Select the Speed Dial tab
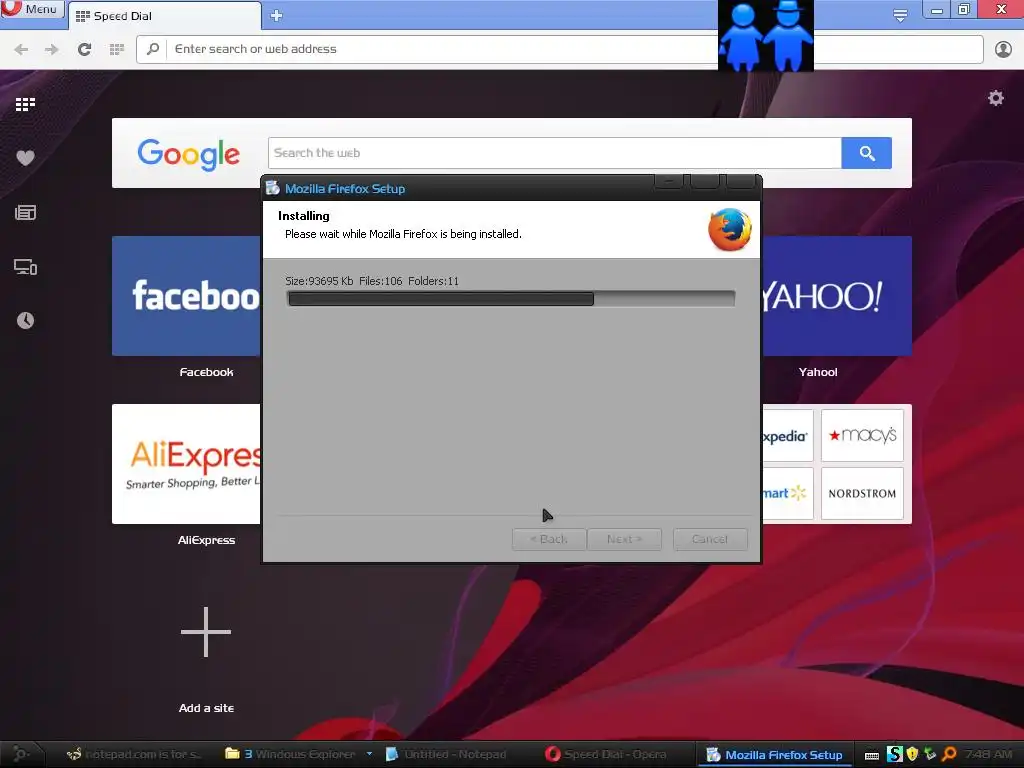 (x=165, y=16)
